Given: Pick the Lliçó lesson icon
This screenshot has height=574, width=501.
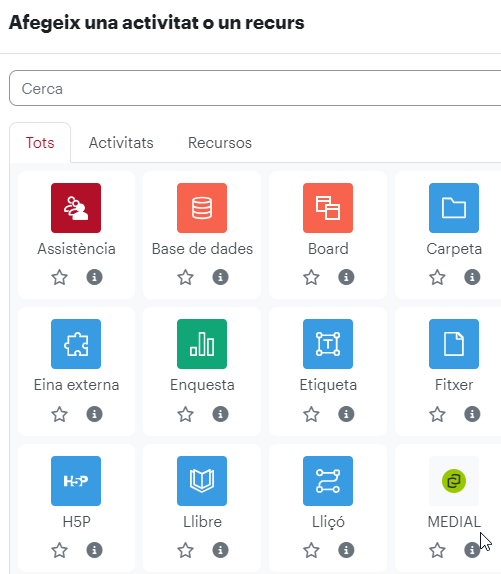Looking at the screenshot, I should point(328,481).
